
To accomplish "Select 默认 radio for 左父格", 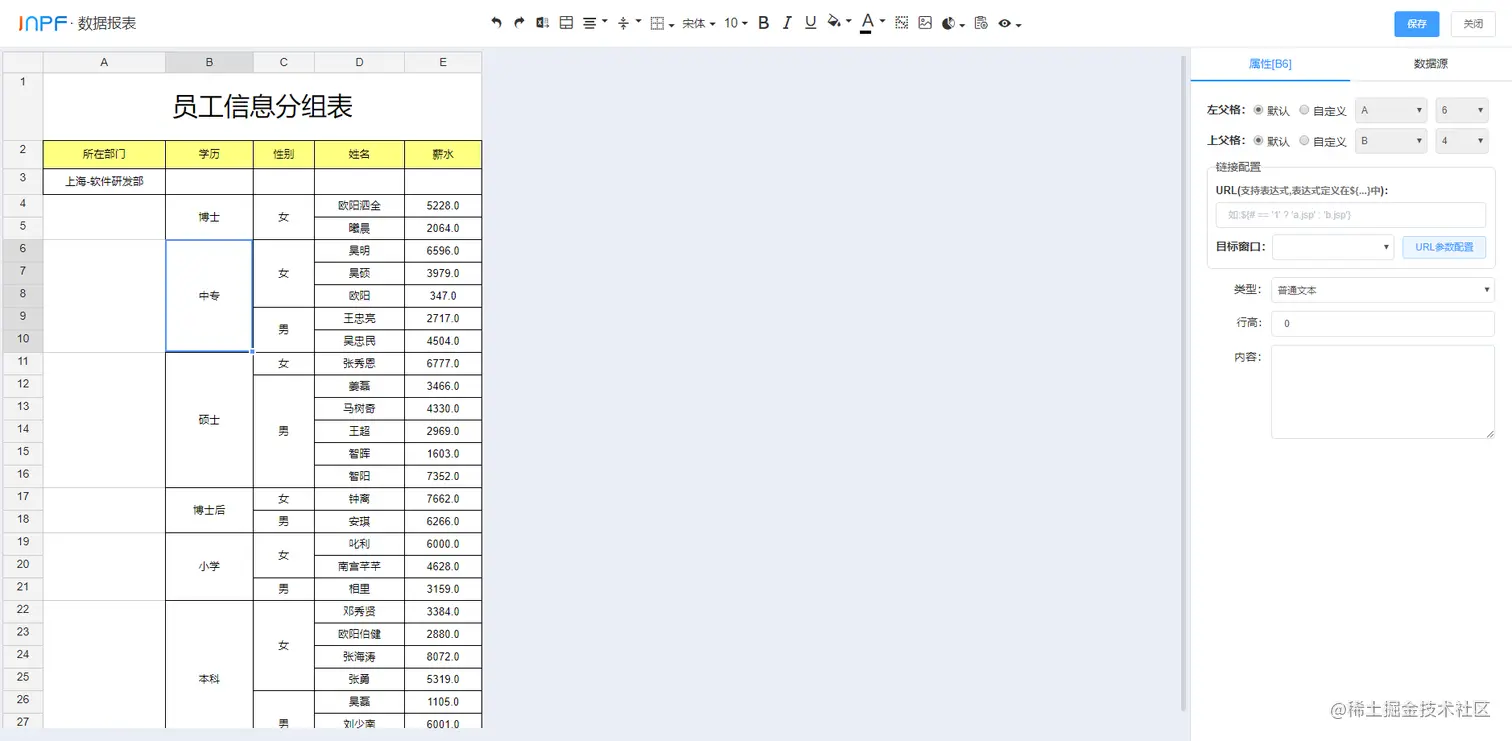I will (1257, 110).
